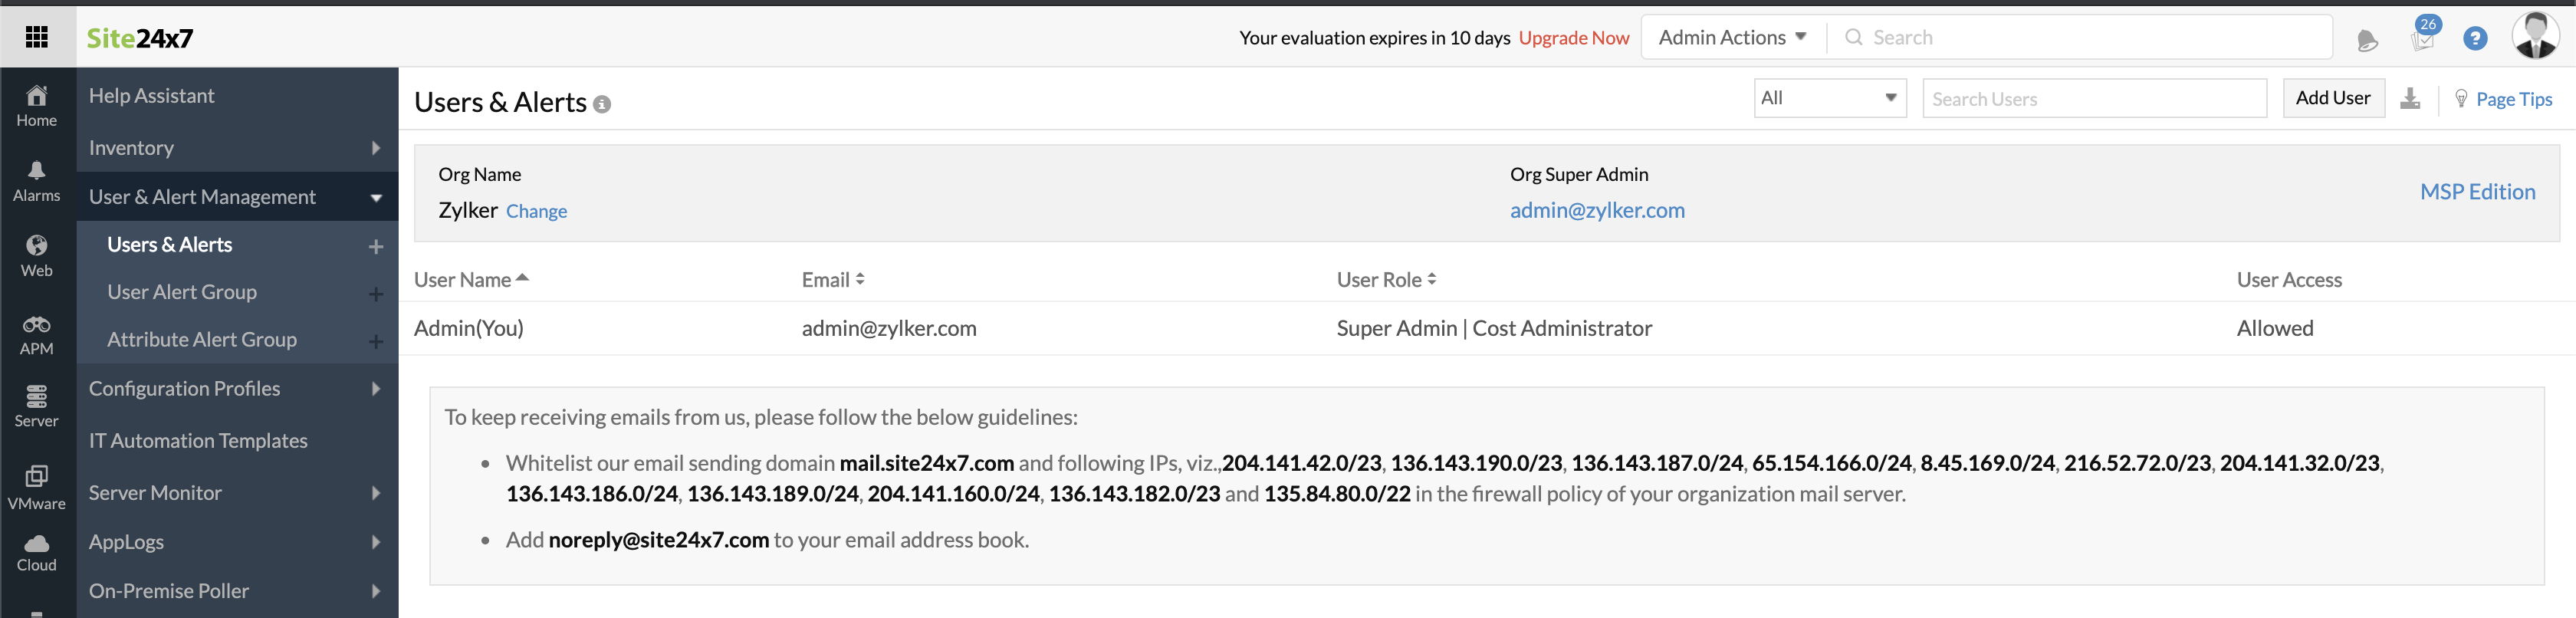Click the plus icon beside Users & Alerts
The image size is (2576, 618).
point(376,246)
